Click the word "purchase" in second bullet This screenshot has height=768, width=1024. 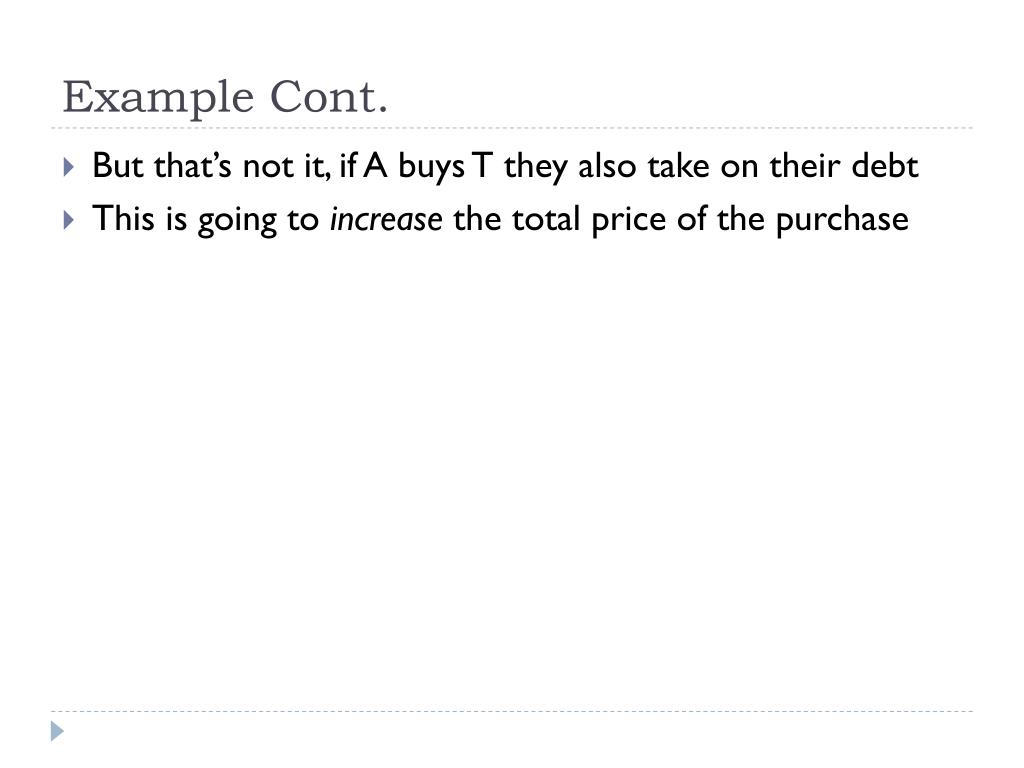coord(842,220)
